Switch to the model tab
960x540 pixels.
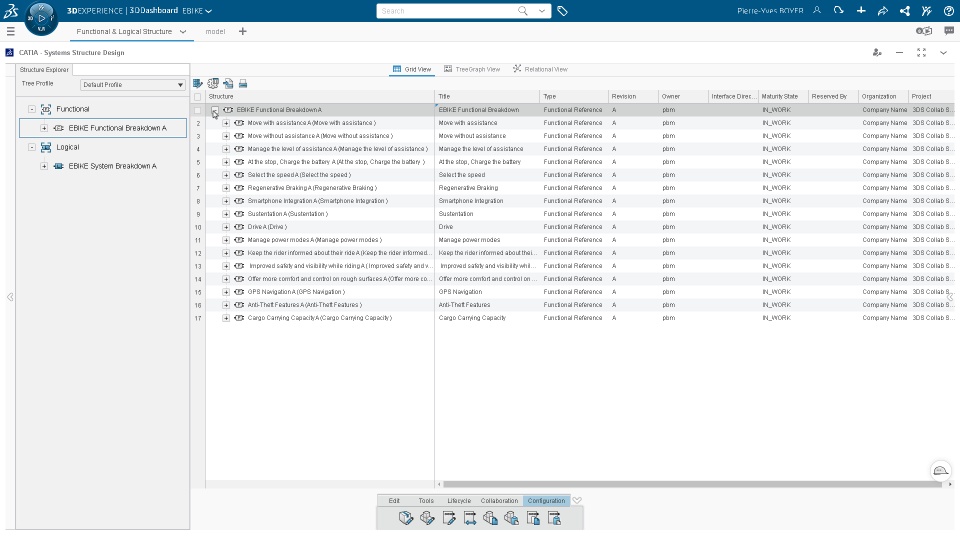click(215, 32)
